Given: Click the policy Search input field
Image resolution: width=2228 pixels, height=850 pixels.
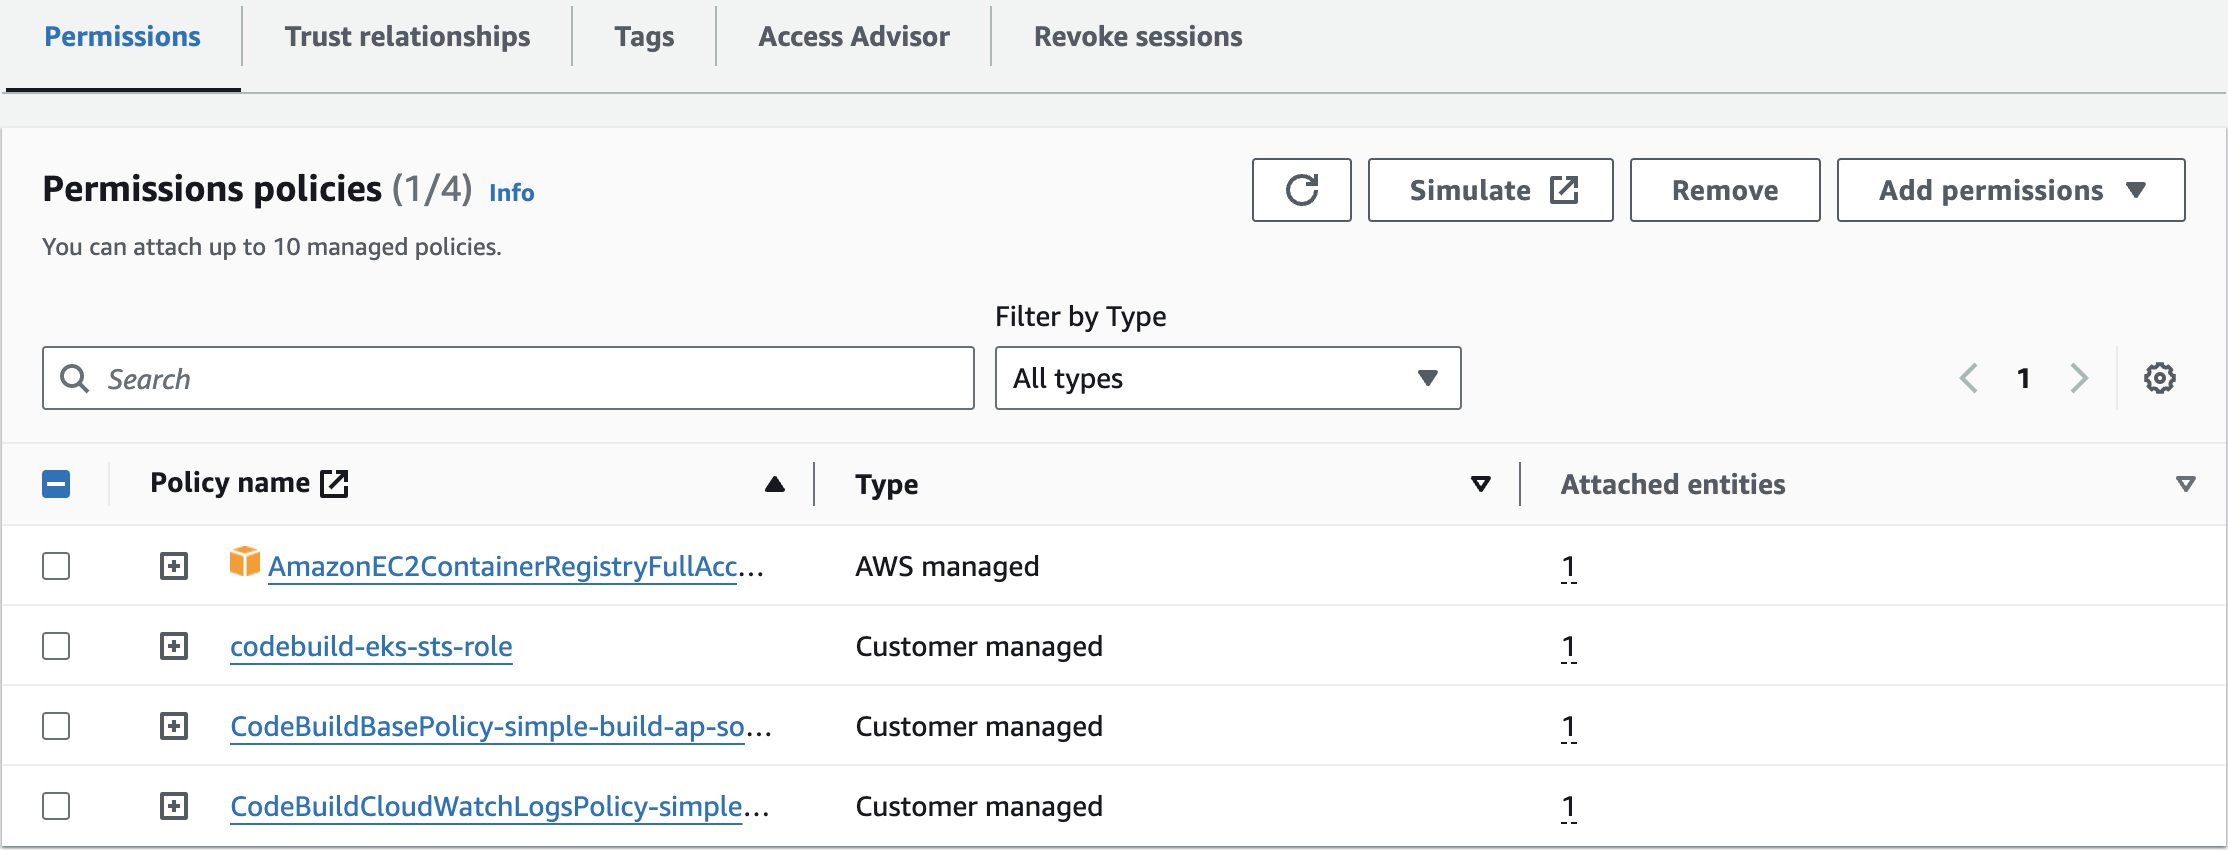Looking at the screenshot, I should (x=508, y=378).
